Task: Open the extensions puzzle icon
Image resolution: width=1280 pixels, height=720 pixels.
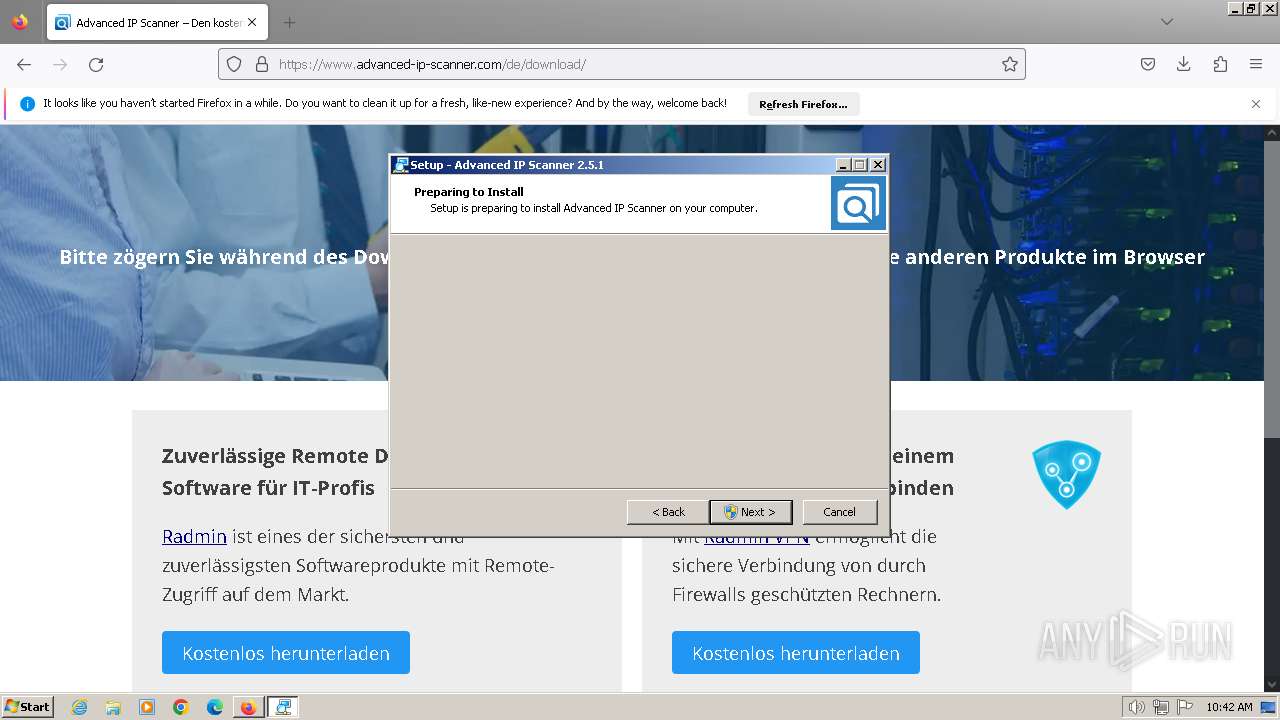Action: pyautogui.click(x=1220, y=64)
